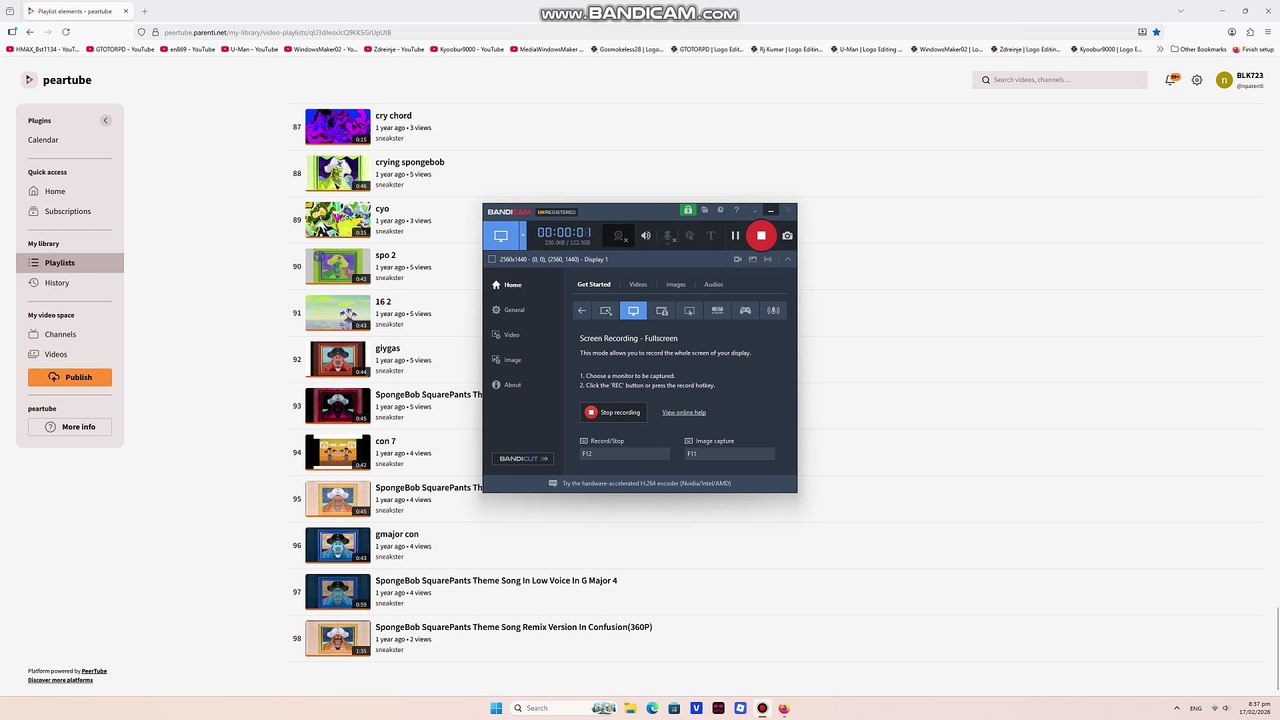Pause the Bandicam recording
The height and width of the screenshot is (720, 1280).
tap(735, 236)
